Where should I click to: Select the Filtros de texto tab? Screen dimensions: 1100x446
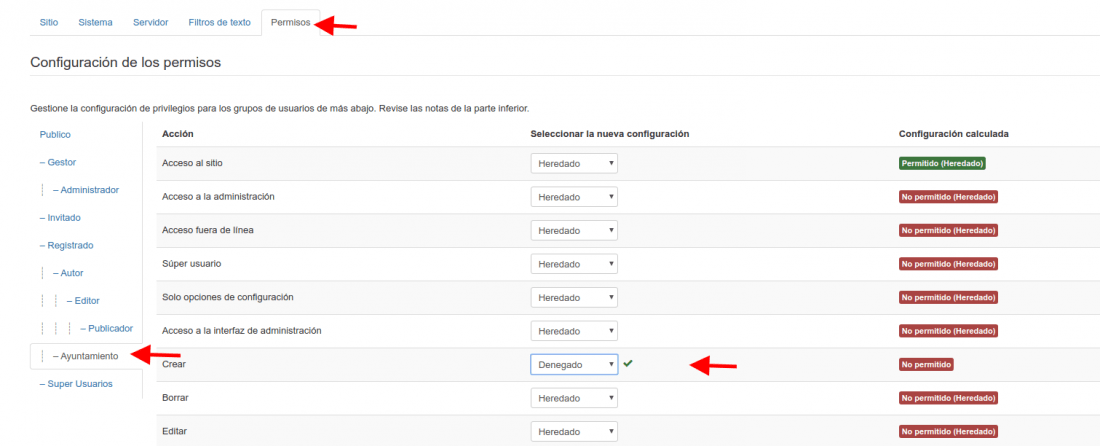[x=220, y=22]
